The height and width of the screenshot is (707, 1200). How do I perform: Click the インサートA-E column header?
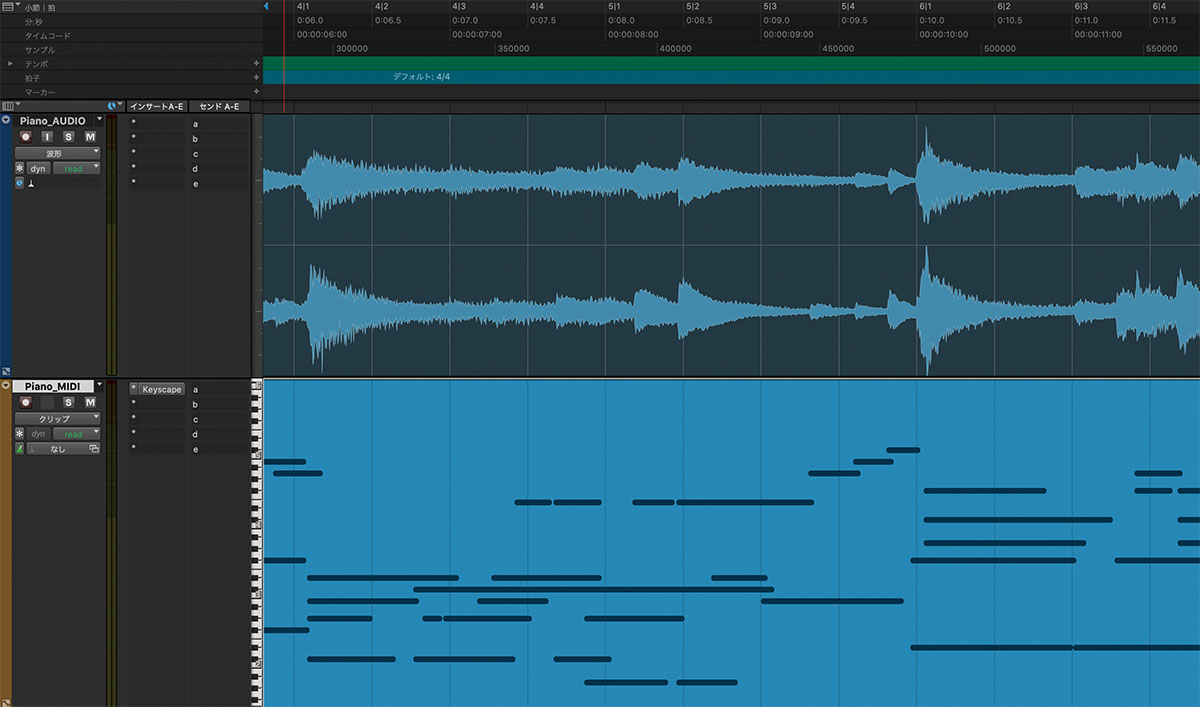point(157,106)
